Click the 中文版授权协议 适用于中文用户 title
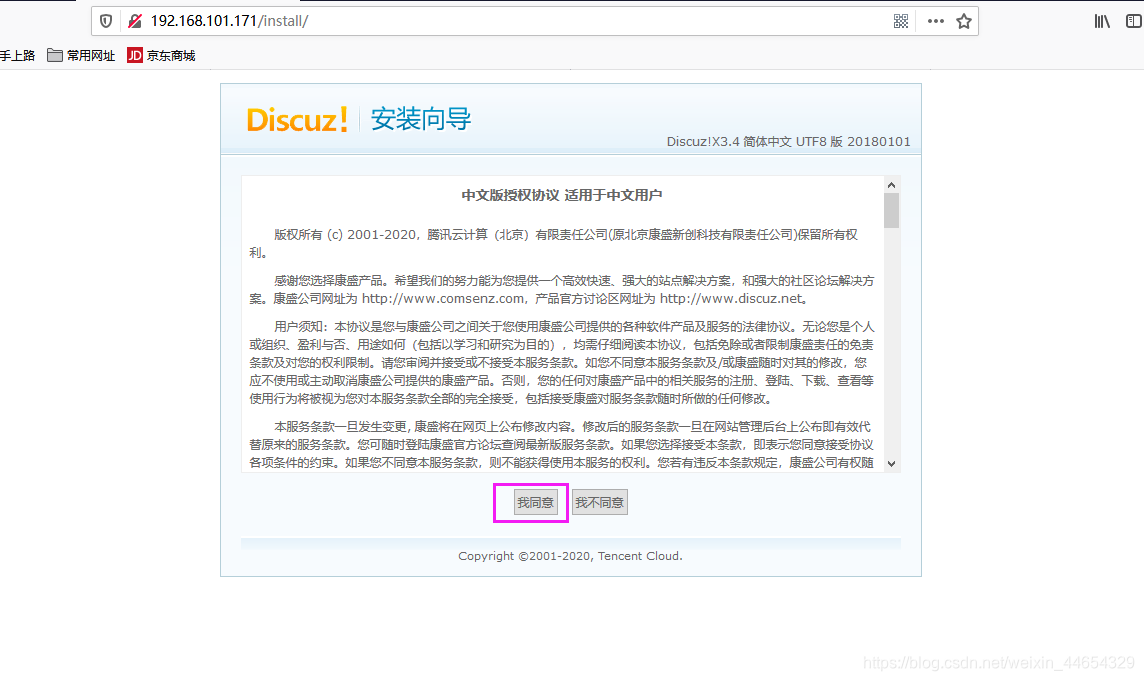This screenshot has height=681, width=1144. pos(562,195)
